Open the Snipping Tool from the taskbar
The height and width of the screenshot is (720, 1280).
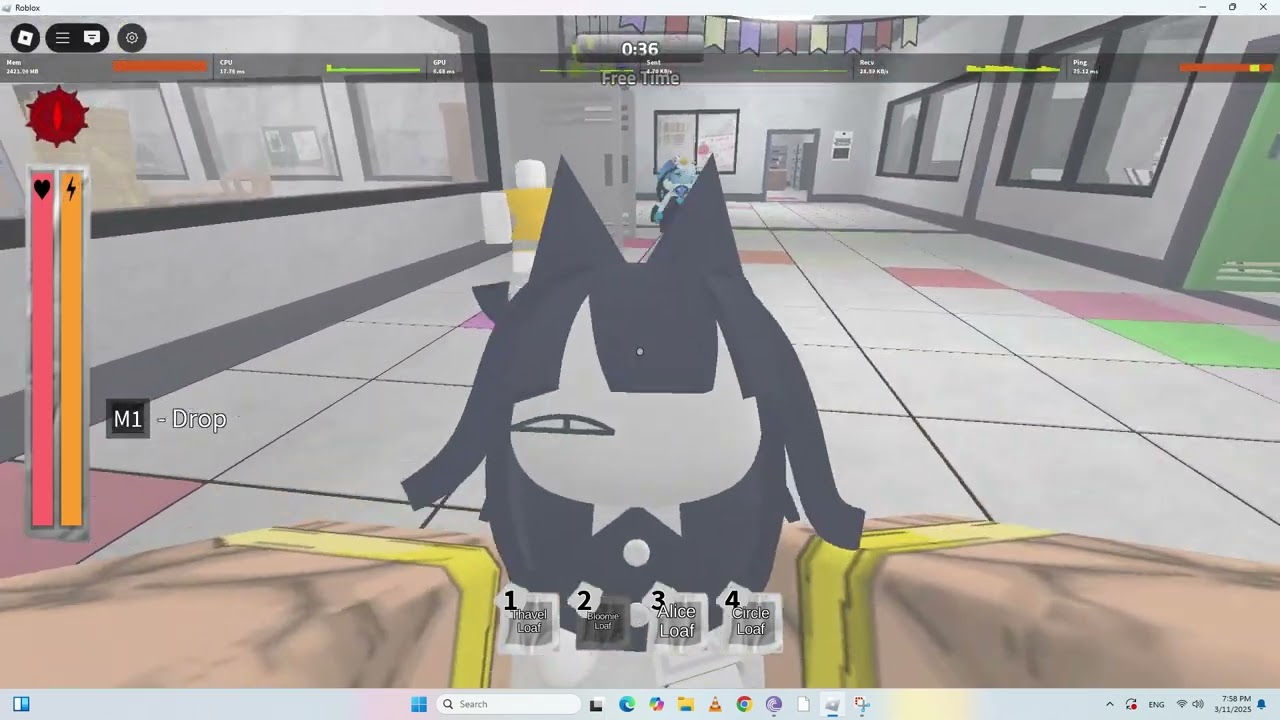862,704
